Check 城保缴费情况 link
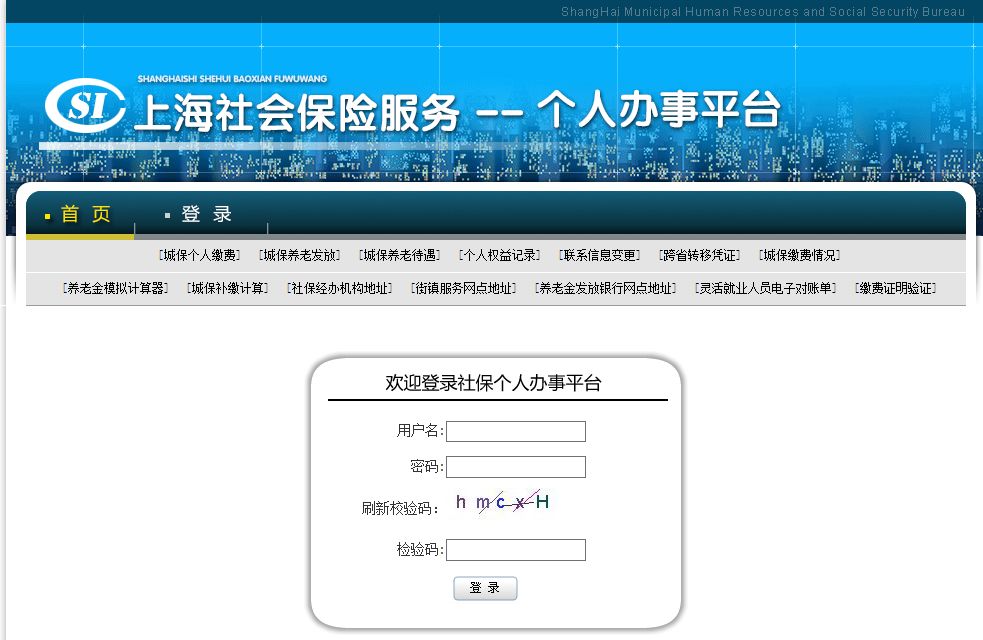 (800, 255)
